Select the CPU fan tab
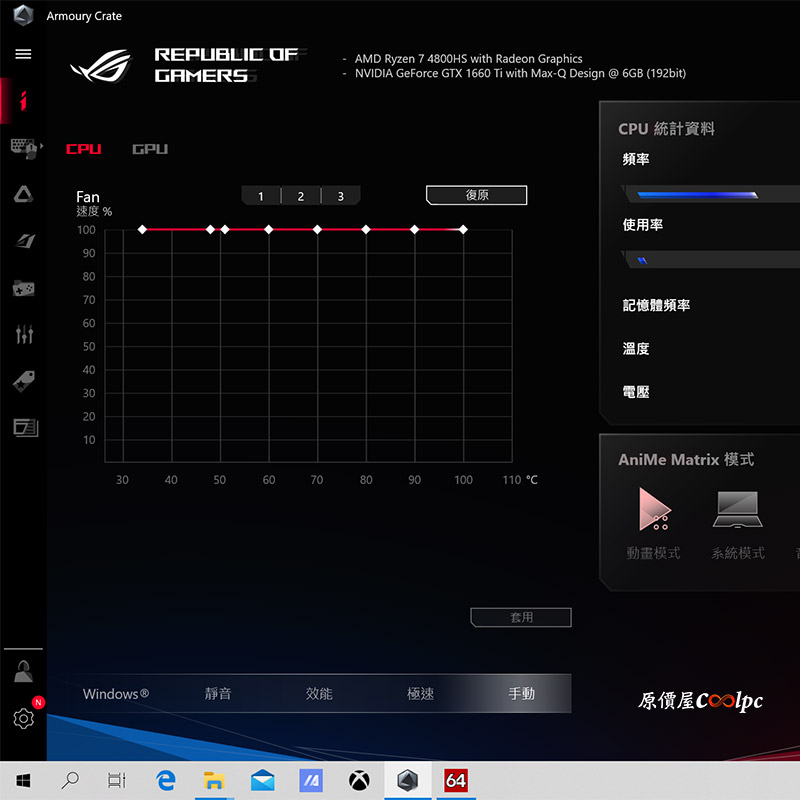Viewport: 800px width, 800px height. [84, 149]
